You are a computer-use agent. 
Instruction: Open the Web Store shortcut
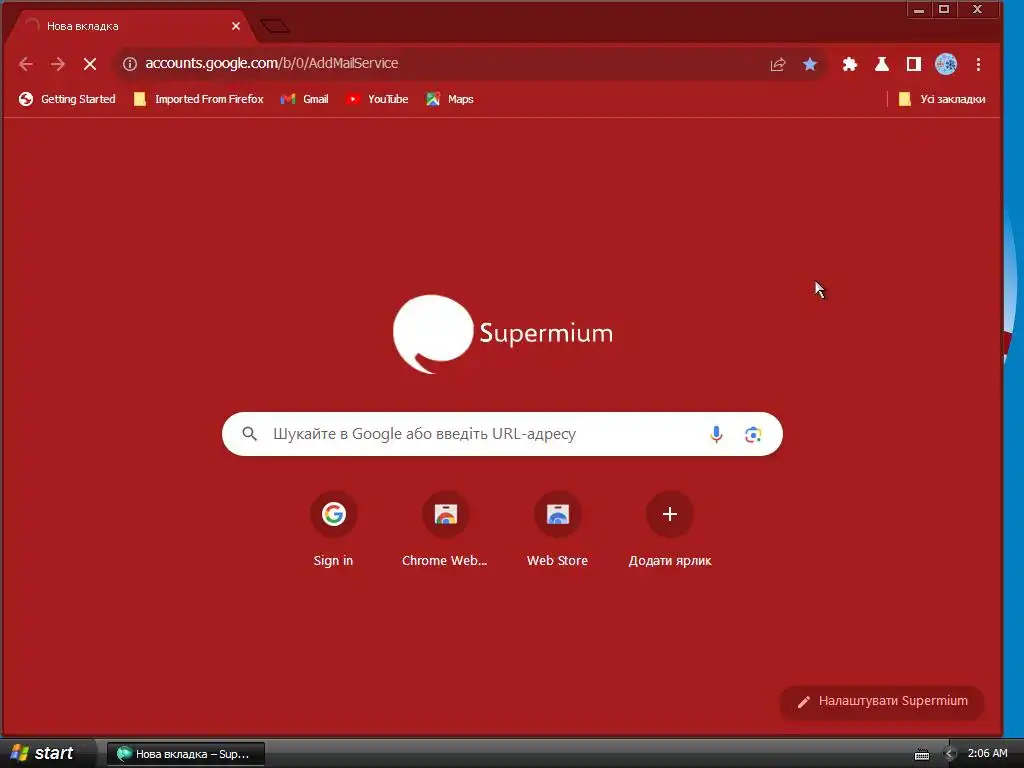pos(558,529)
